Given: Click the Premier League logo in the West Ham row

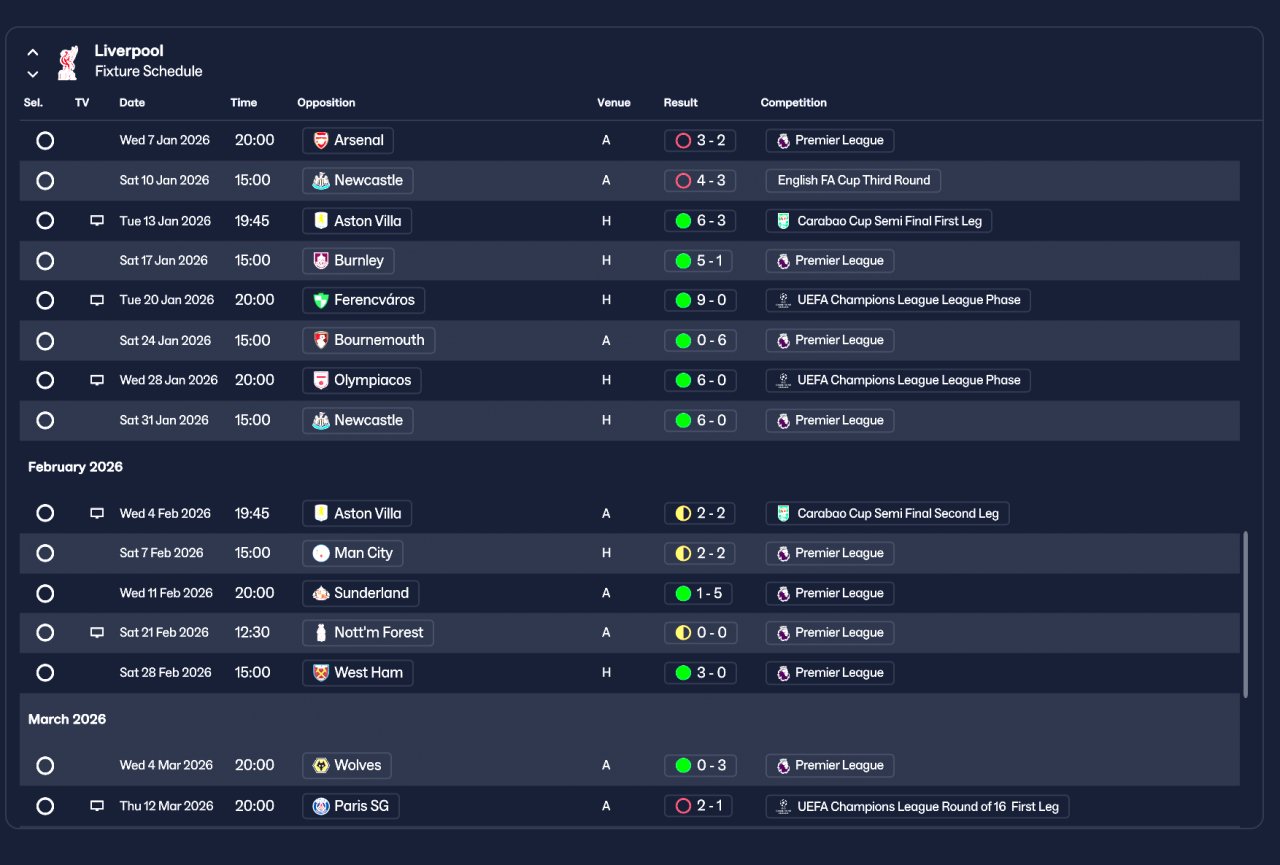Looking at the screenshot, I should tap(783, 673).
